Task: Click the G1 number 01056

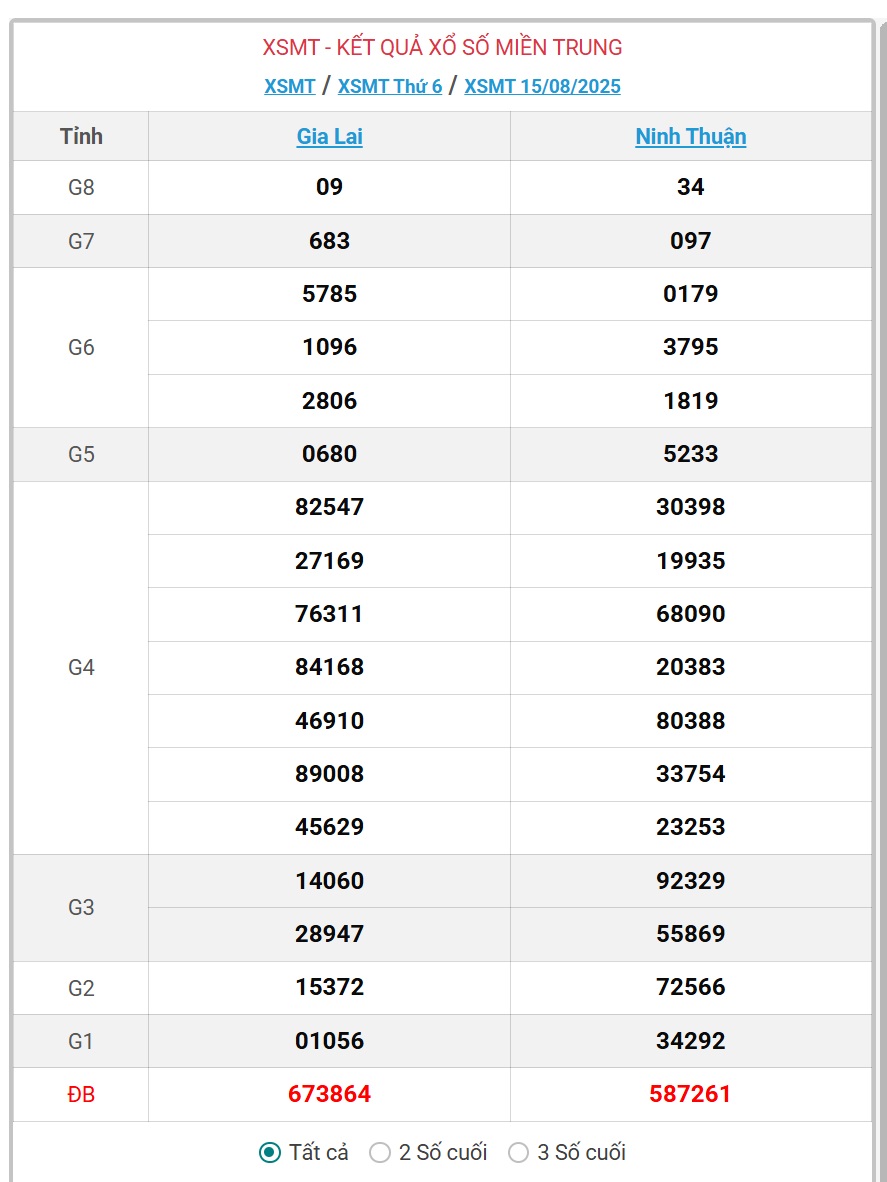Action: click(329, 1041)
